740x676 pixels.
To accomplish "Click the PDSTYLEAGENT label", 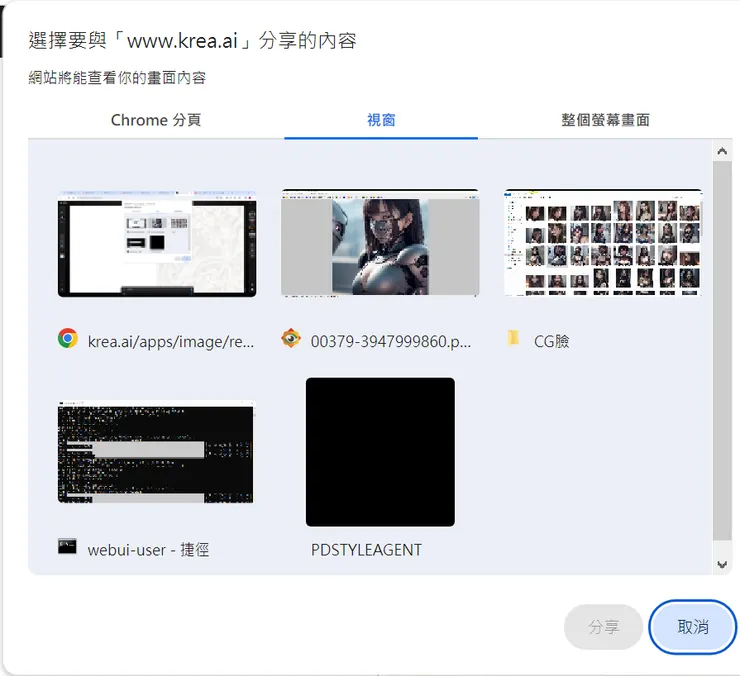I will pyautogui.click(x=366, y=550).
